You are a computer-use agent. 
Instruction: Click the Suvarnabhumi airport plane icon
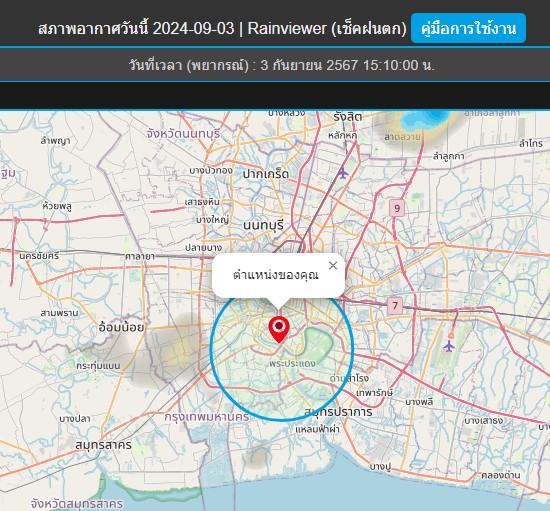(x=449, y=347)
